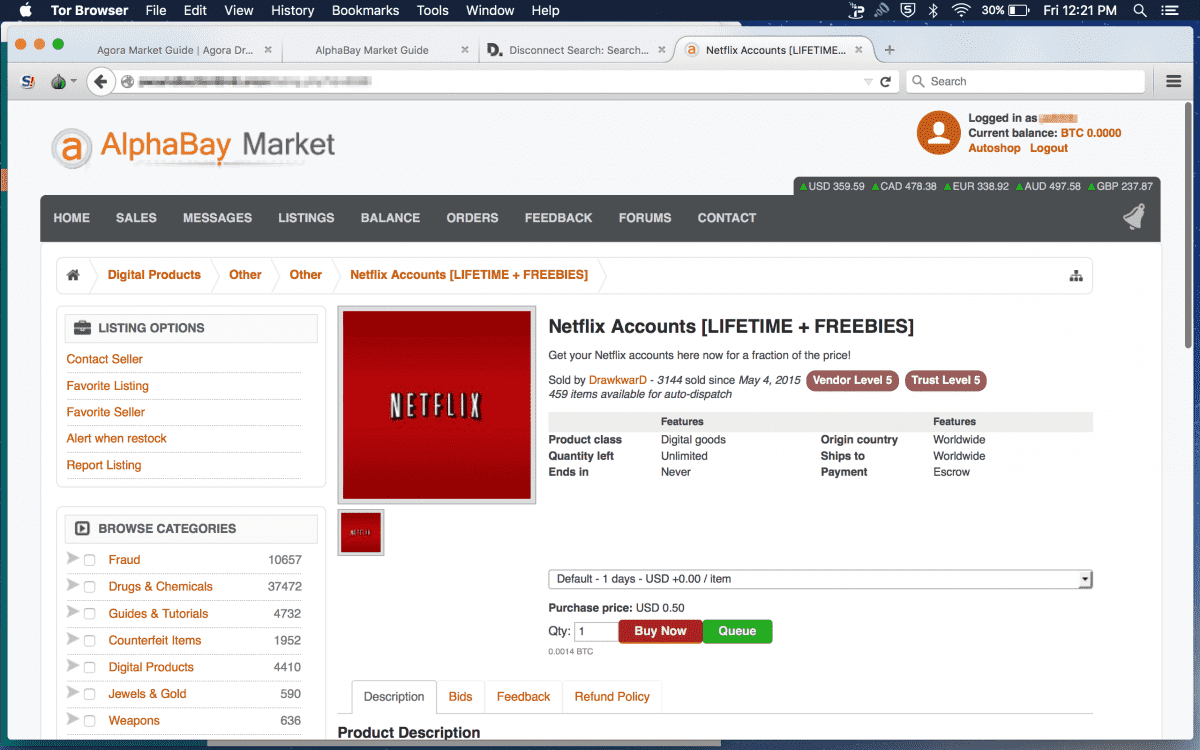Open the browser hamburger menu
1200x750 pixels.
(1174, 81)
